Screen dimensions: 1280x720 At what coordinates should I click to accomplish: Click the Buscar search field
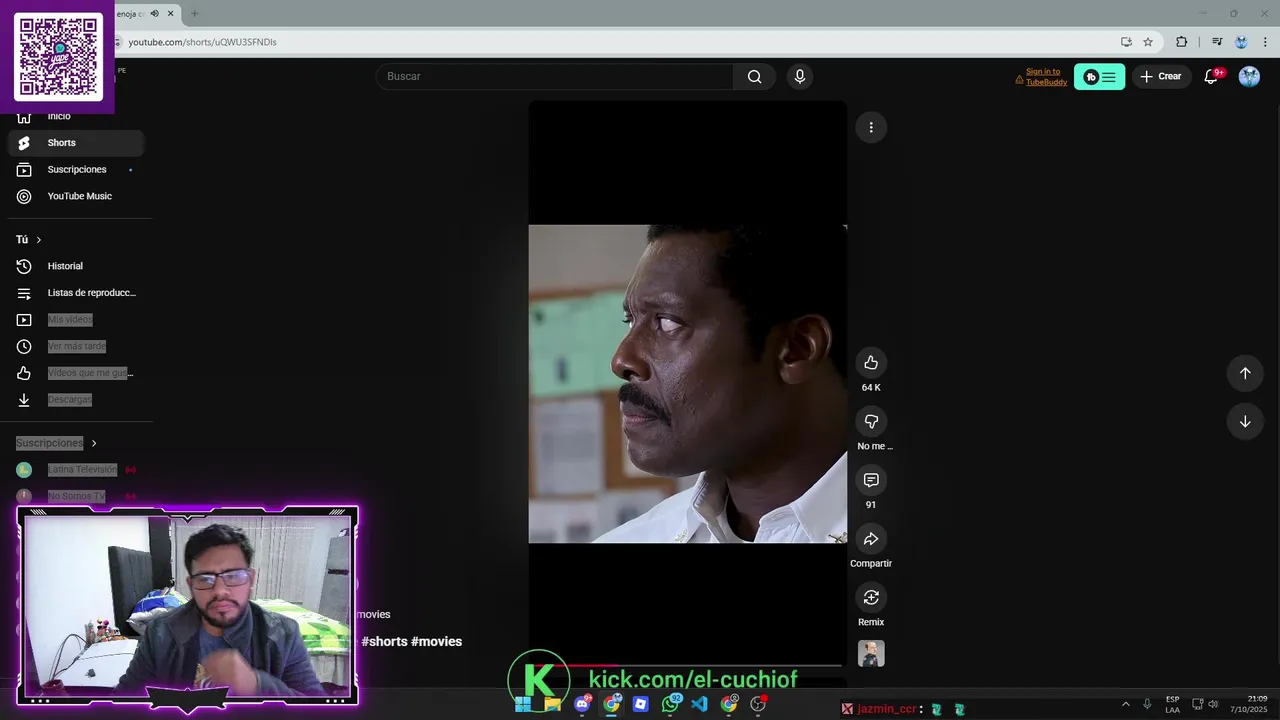coord(555,77)
